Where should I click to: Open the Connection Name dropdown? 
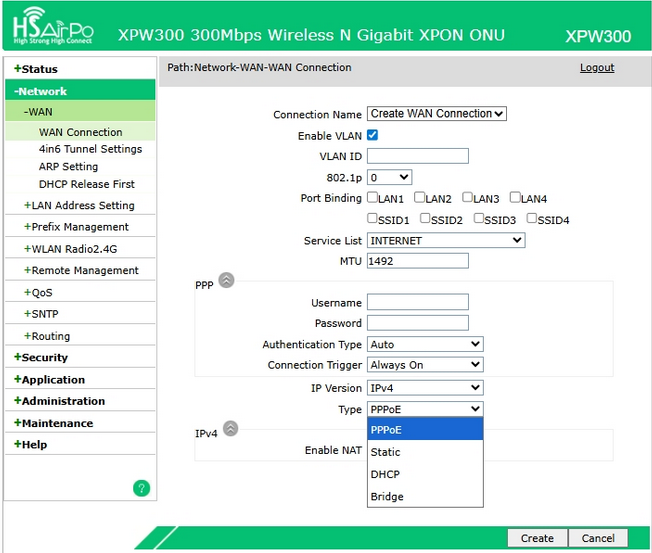tap(437, 114)
